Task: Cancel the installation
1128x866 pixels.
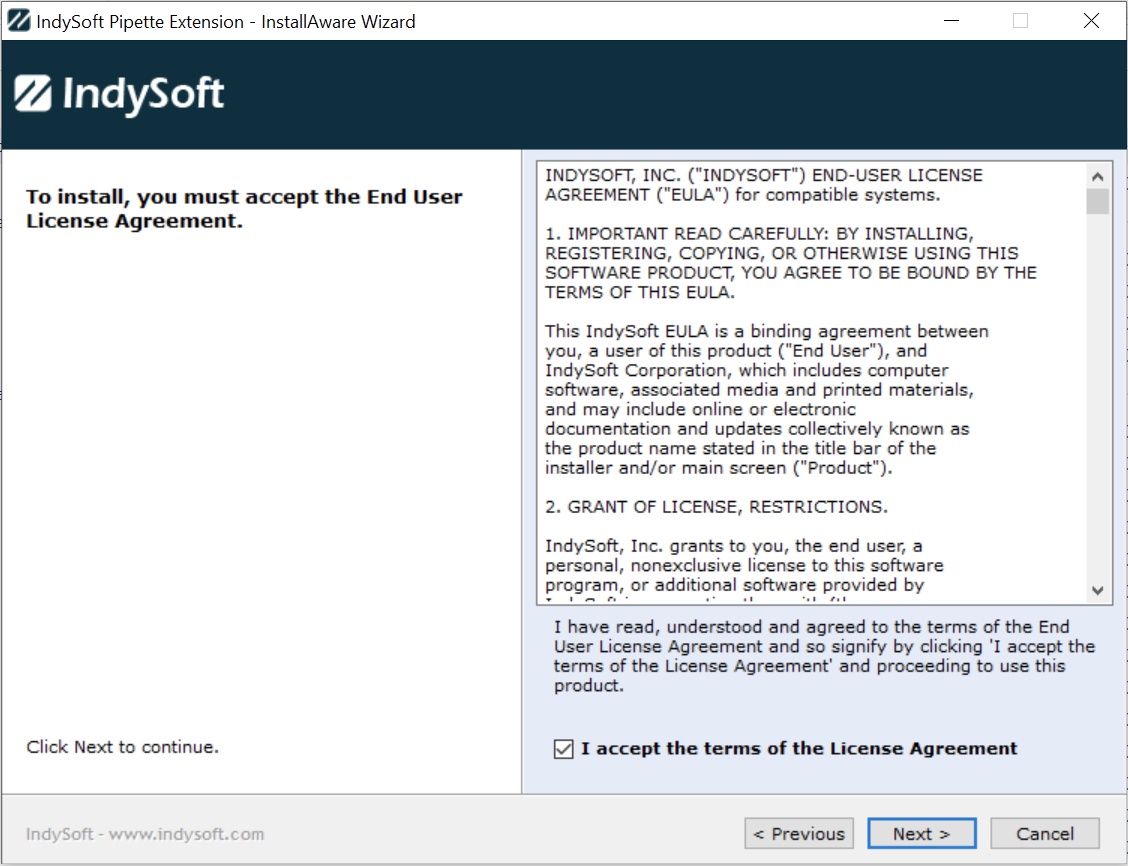Action: pyautogui.click(x=1044, y=834)
